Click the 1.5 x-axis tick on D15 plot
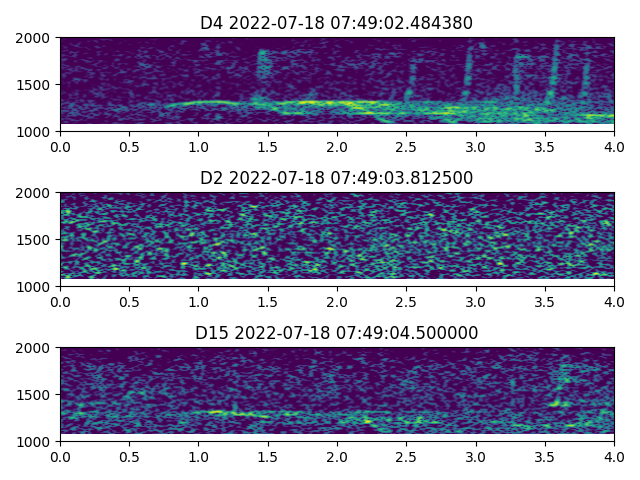Viewport: 640px width, 480px height. tap(268, 457)
